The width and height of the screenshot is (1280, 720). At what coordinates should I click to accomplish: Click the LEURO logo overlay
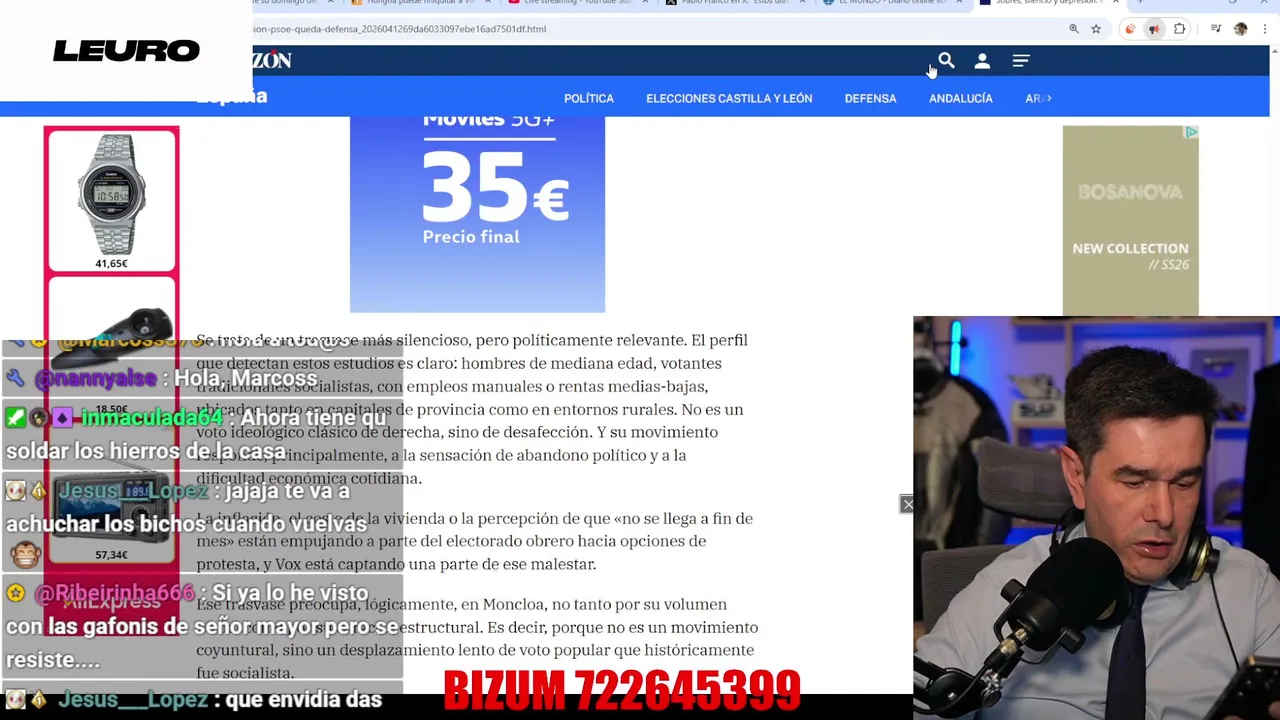pos(126,50)
